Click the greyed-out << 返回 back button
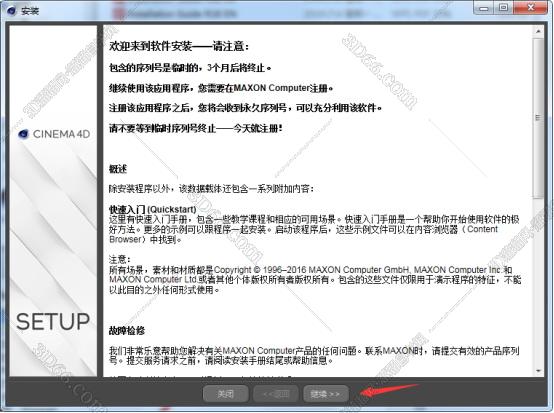 tap(276, 393)
